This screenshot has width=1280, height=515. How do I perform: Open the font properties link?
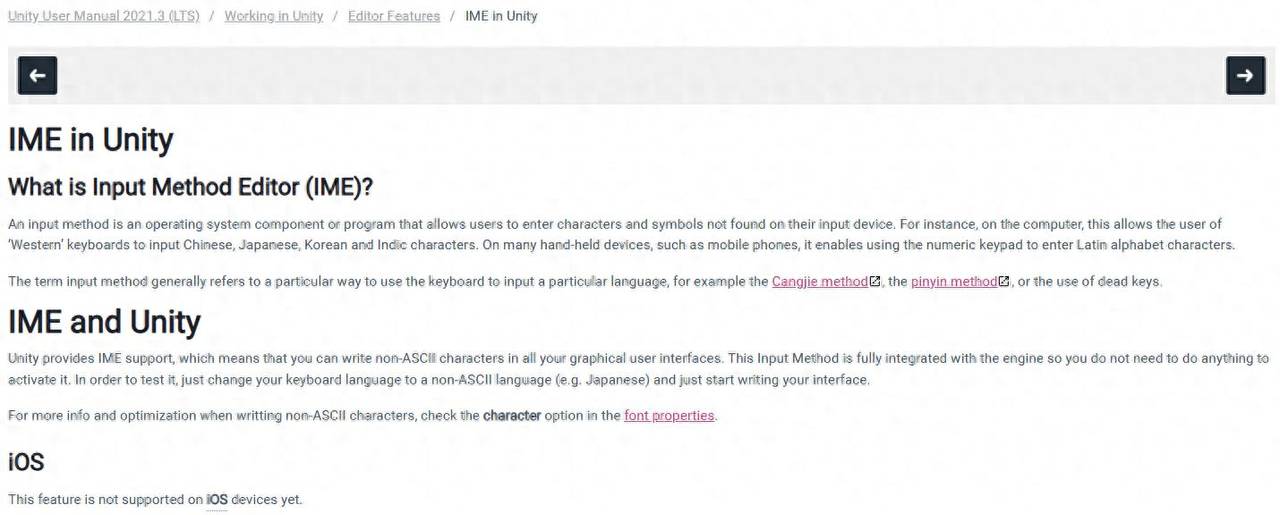(x=669, y=415)
